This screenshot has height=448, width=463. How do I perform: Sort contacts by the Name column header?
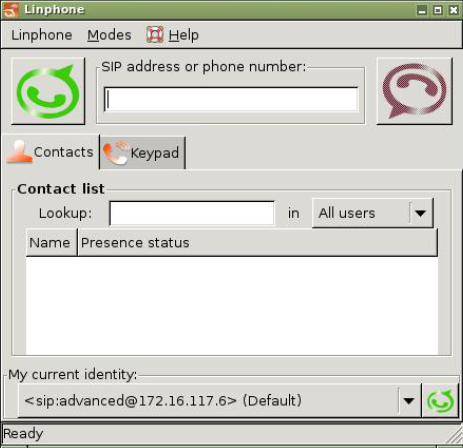(x=51, y=243)
